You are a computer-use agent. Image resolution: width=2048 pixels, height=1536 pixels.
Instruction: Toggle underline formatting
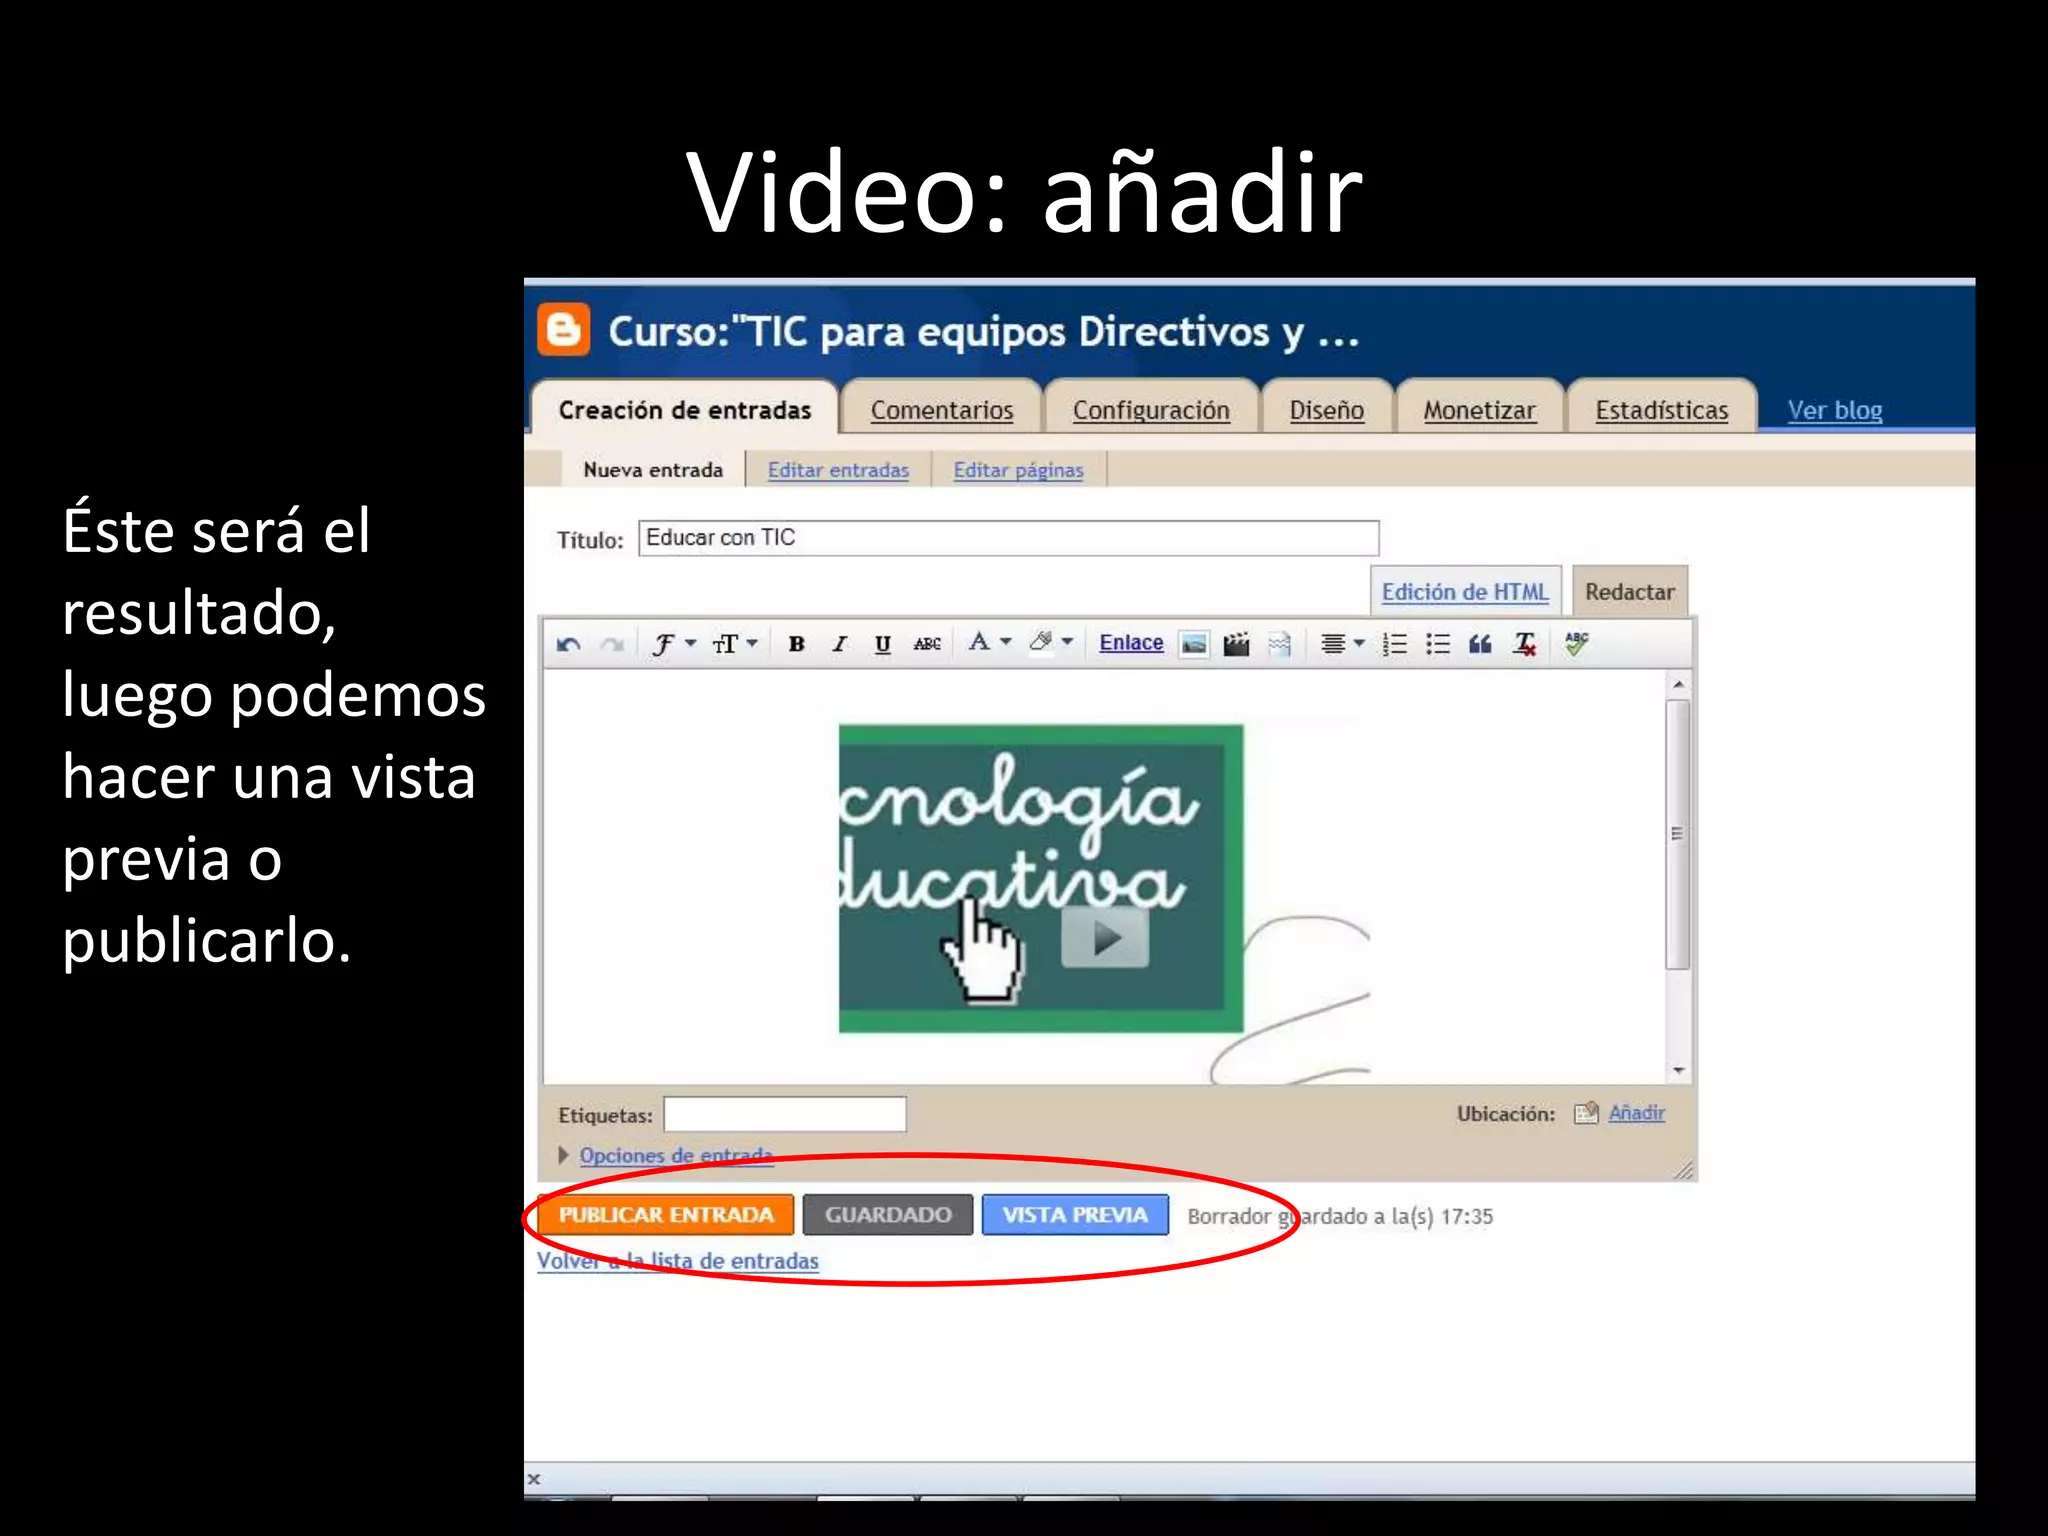[882, 643]
